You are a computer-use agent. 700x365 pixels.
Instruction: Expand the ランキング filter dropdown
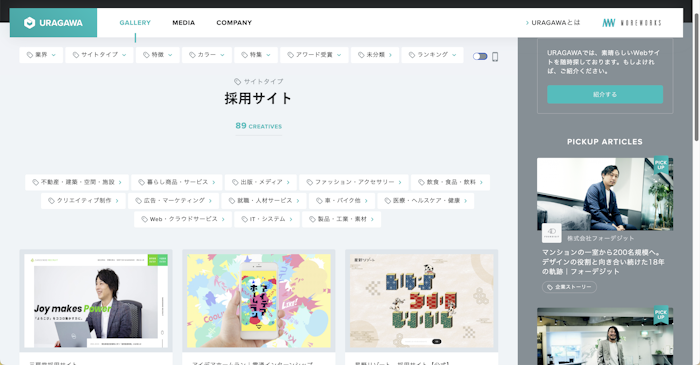[432, 55]
